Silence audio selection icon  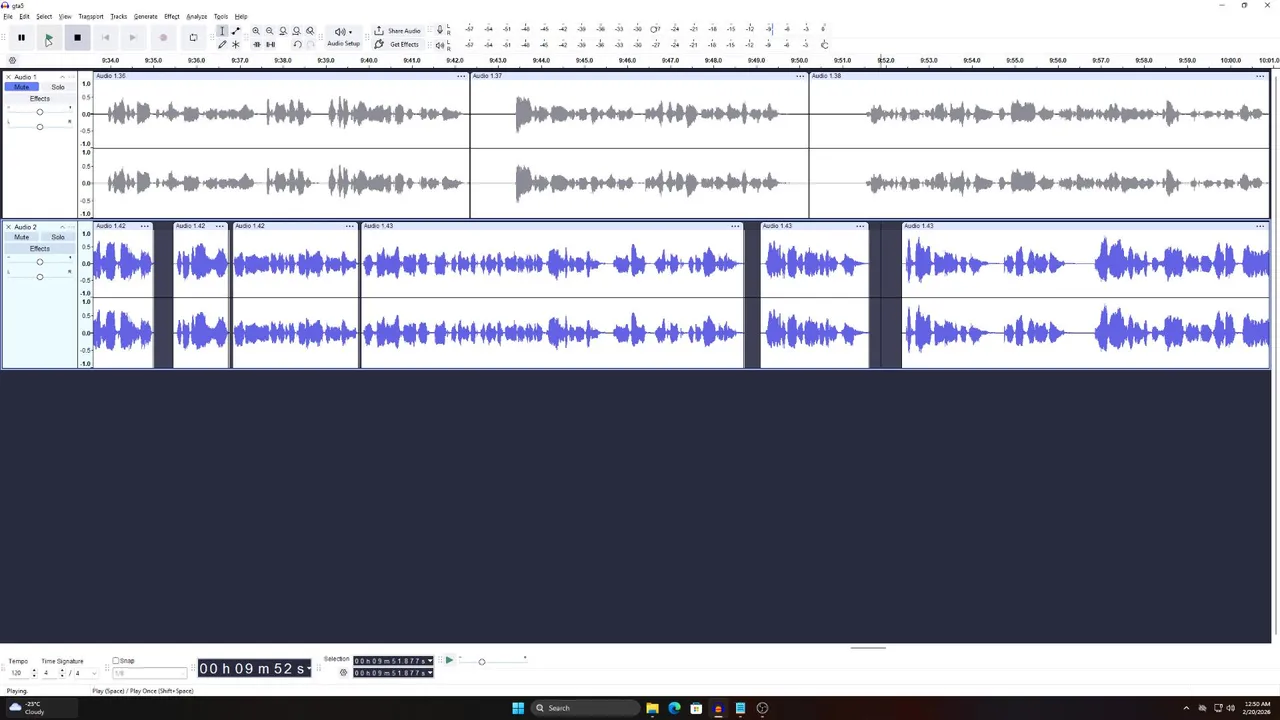[x=270, y=44]
